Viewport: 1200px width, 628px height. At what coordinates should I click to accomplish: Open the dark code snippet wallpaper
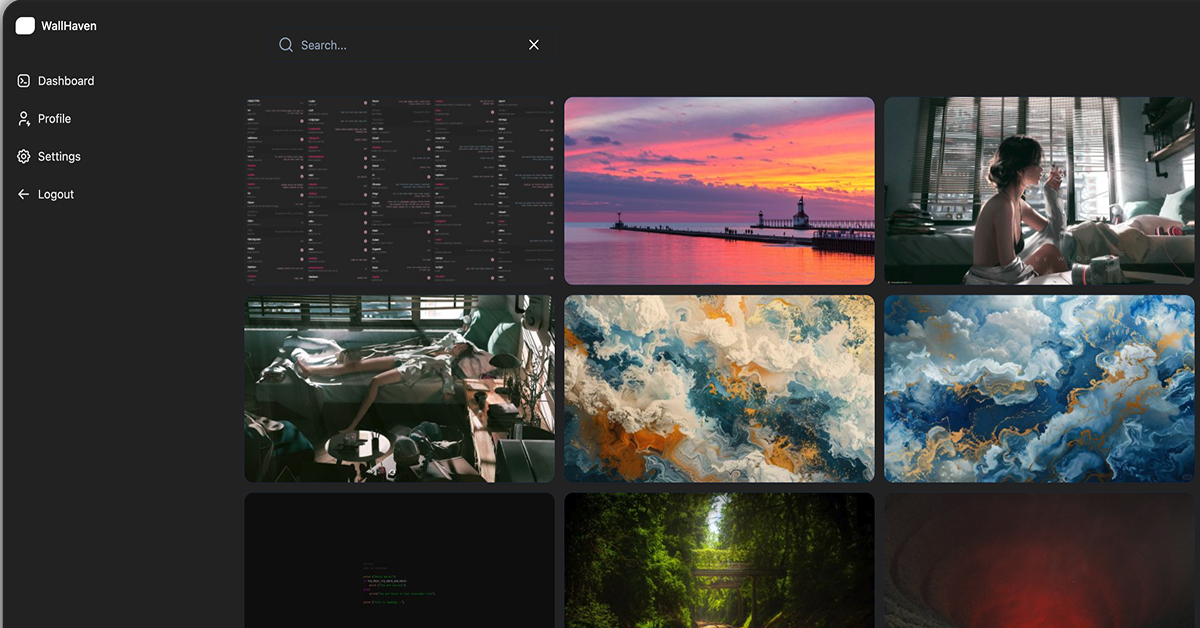point(399,560)
